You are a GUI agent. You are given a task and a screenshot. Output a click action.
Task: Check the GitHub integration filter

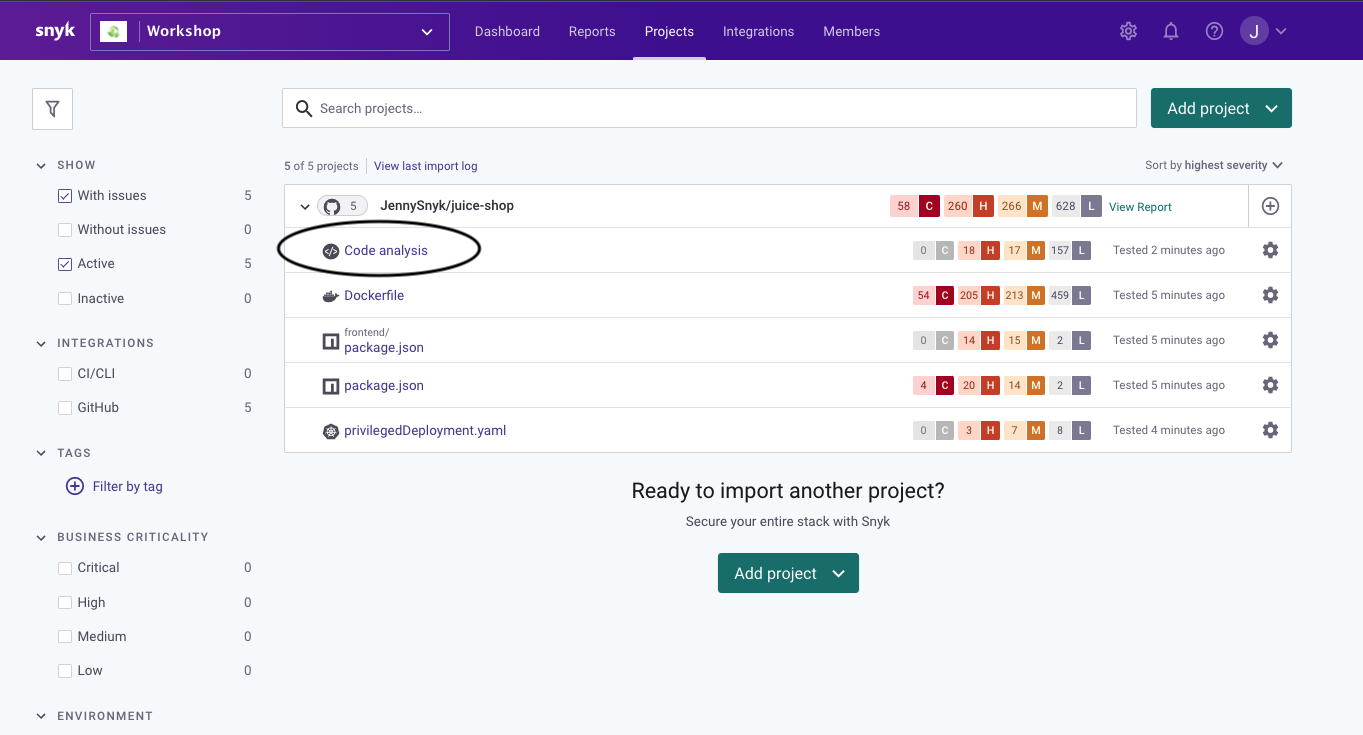pyautogui.click(x=65, y=408)
